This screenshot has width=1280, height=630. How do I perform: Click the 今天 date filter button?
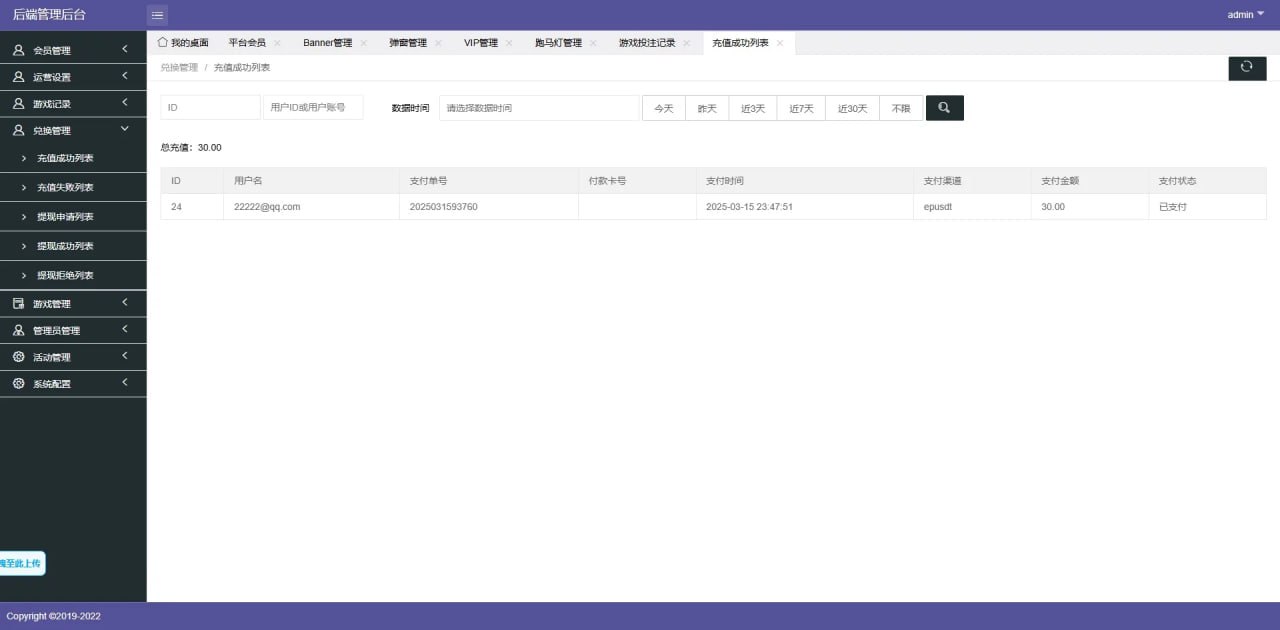point(663,107)
